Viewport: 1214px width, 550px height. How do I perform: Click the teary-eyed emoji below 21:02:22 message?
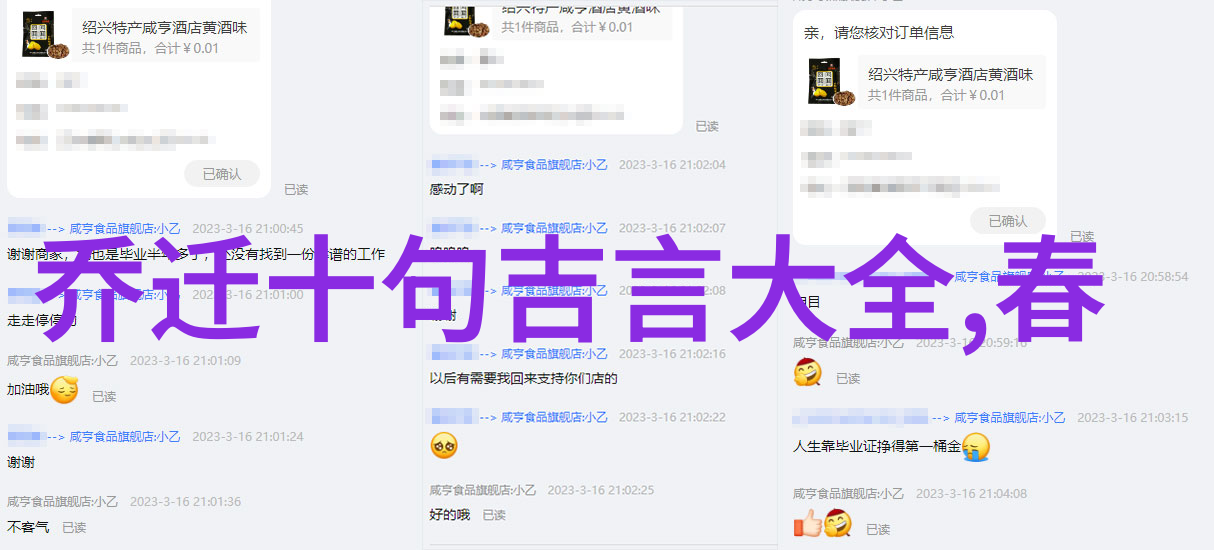pos(444,445)
